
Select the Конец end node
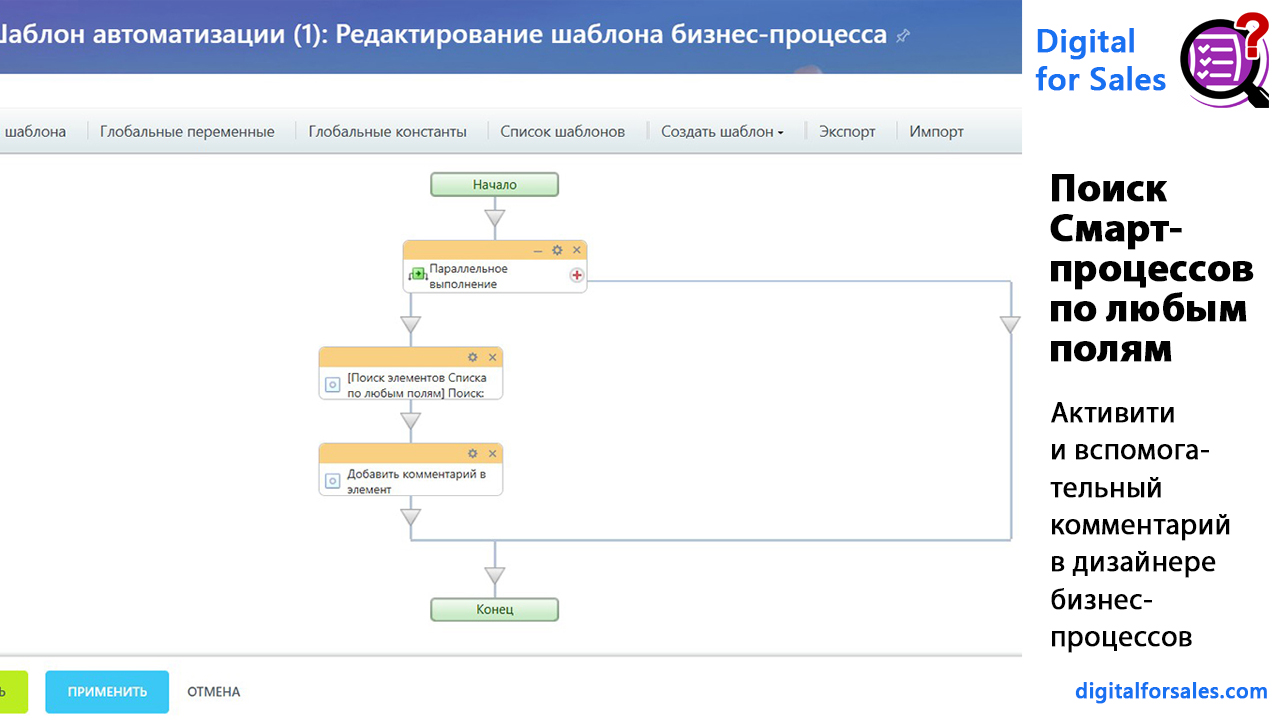point(495,609)
